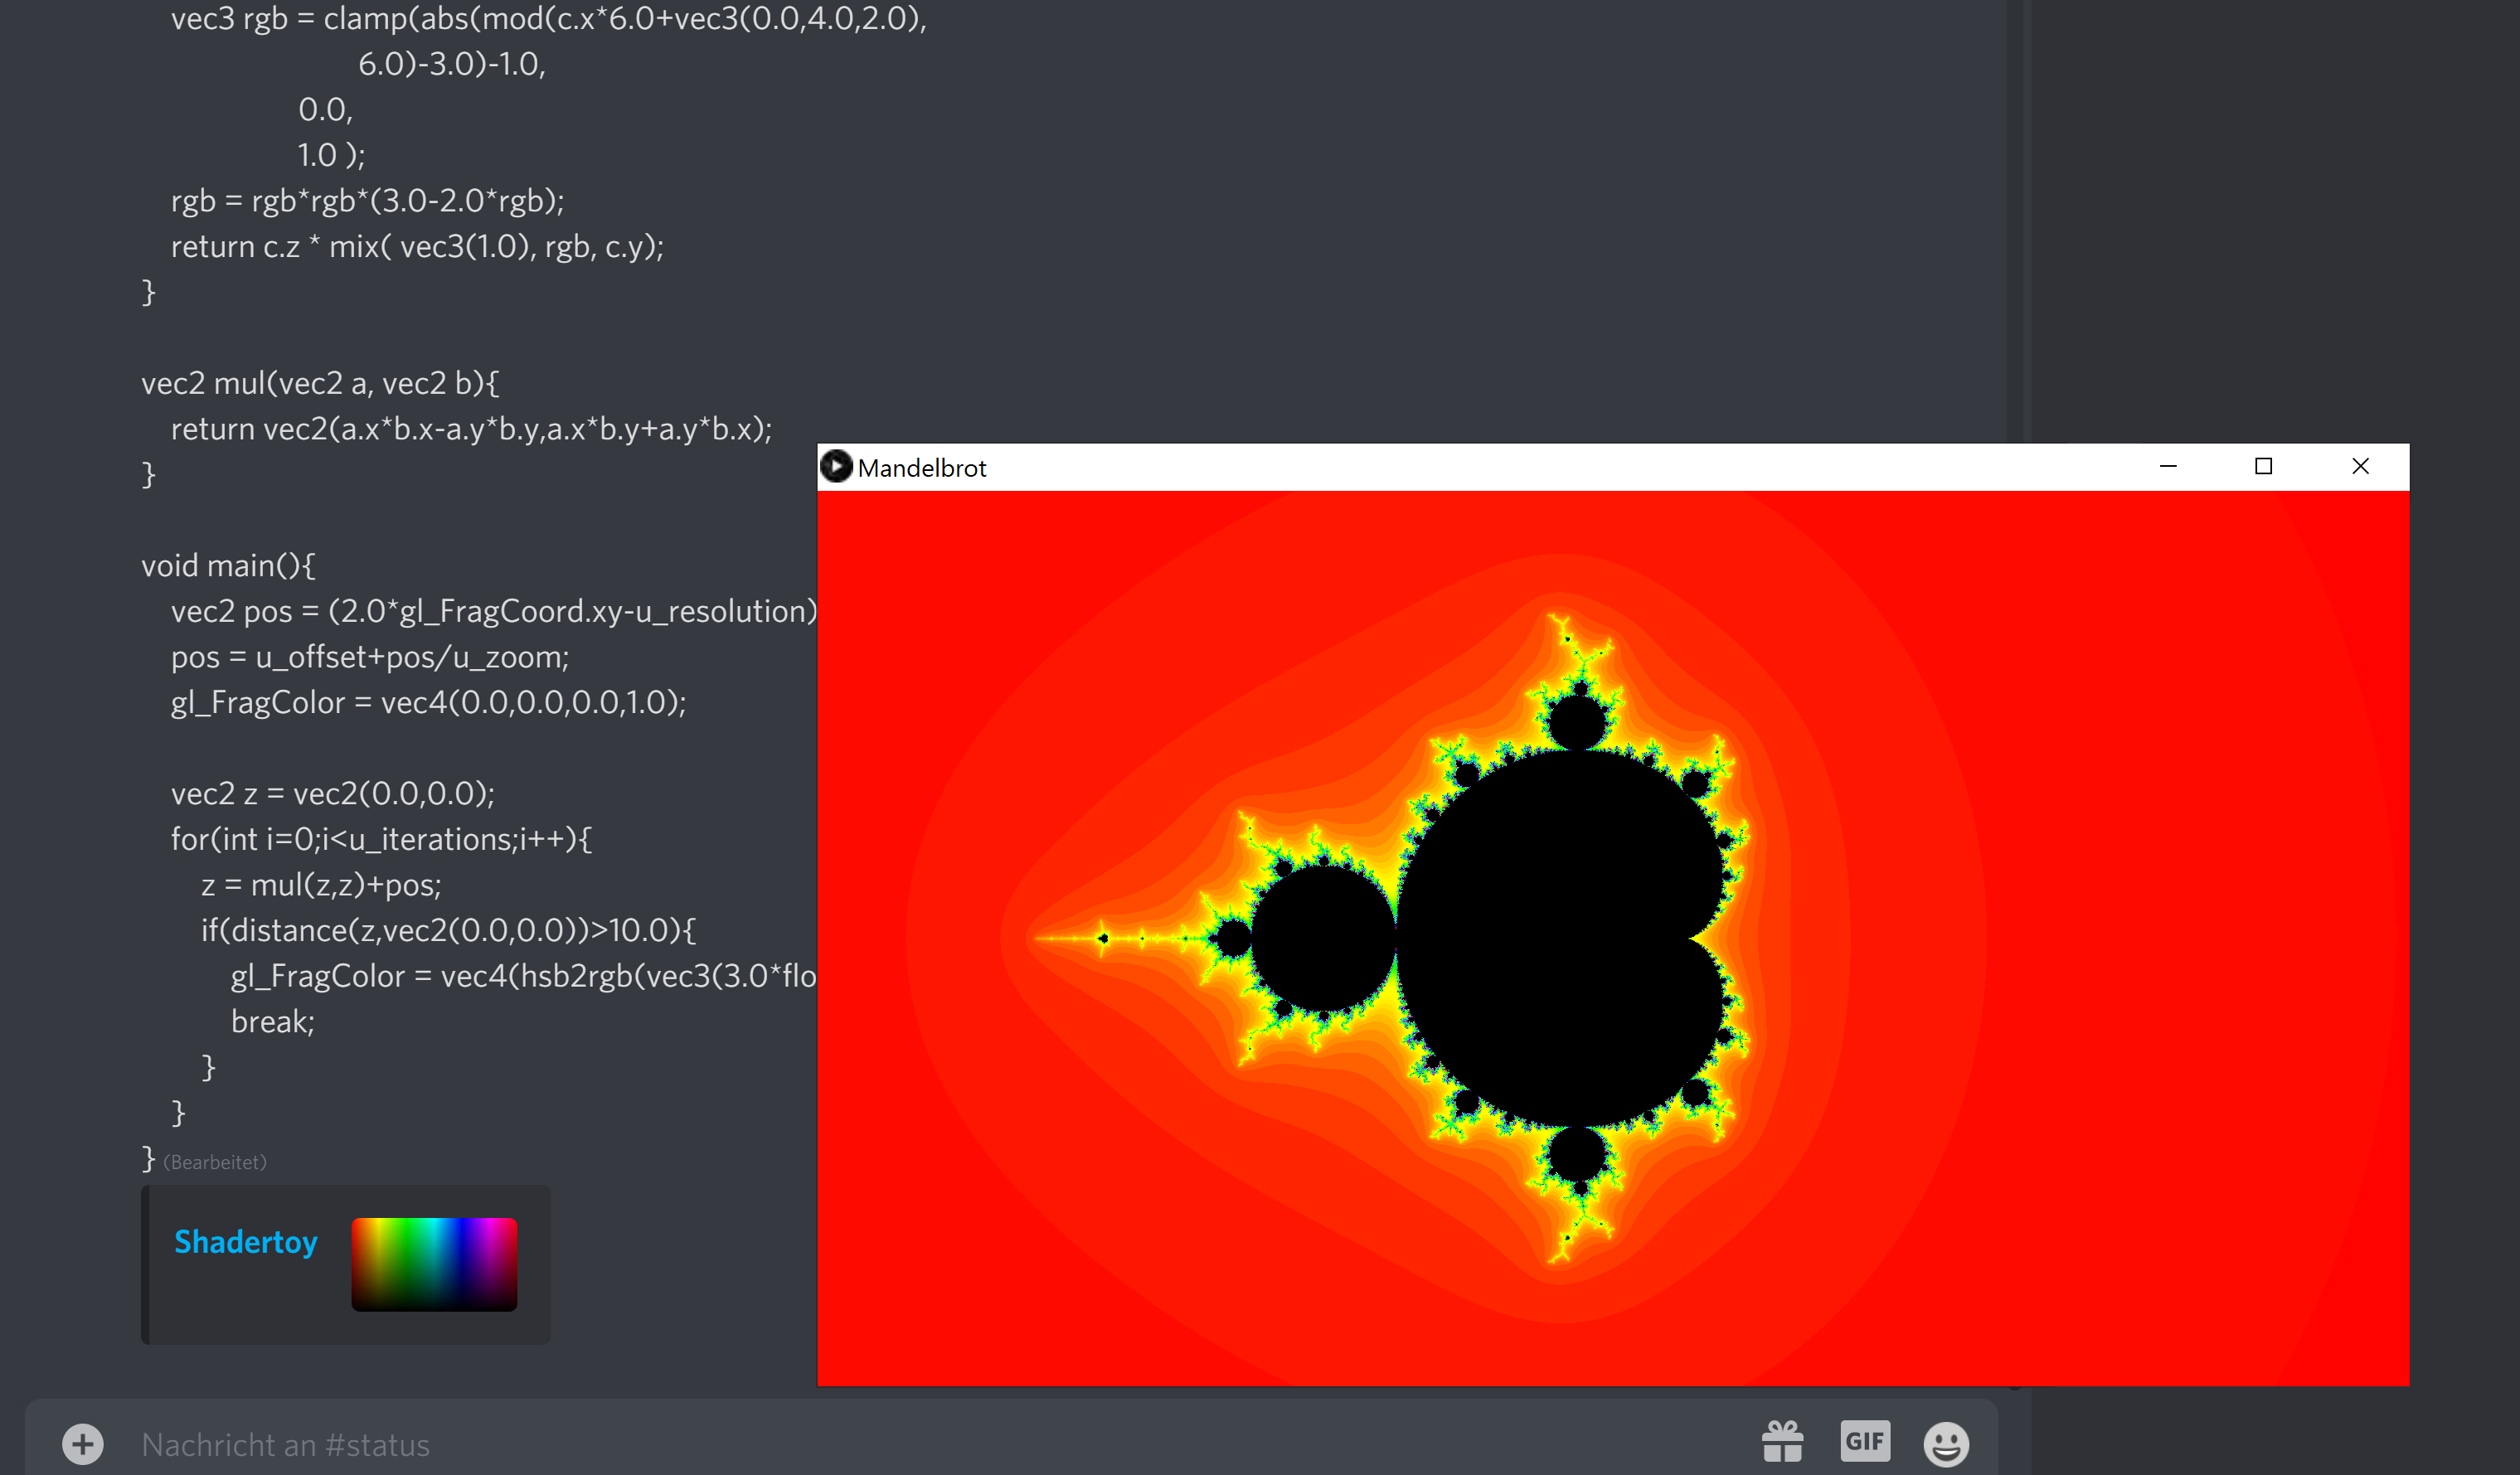Click the Shadertoy color spectrum thumbnail
Image resolution: width=2520 pixels, height=1475 pixels.
[434, 1264]
